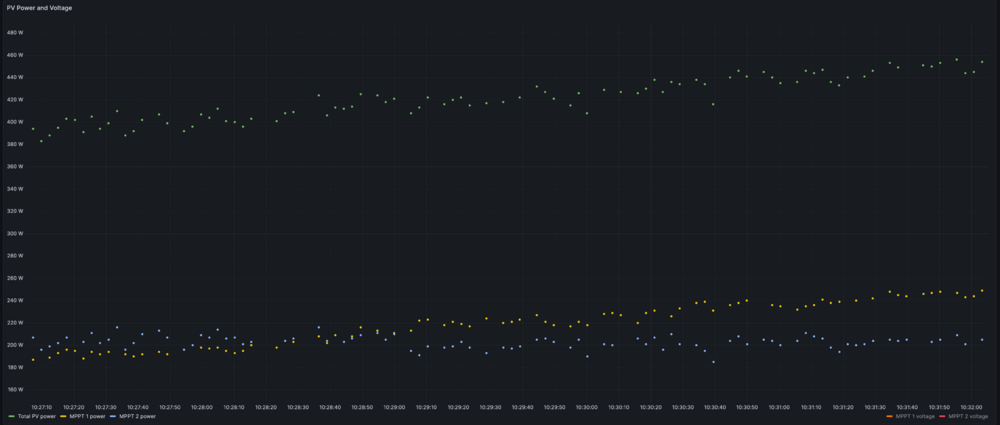Select the 10:31:00 tick on time axis
This screenshot has height=425, width=1000.
pyautogui.click(x=779, y=407)
